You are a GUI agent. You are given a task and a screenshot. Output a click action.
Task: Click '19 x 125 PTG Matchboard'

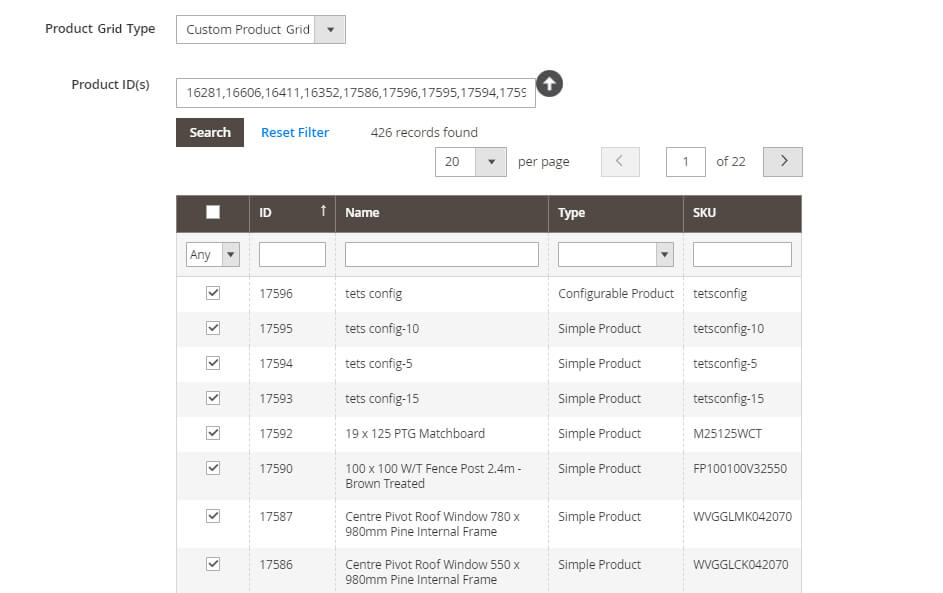click(415, 433)
